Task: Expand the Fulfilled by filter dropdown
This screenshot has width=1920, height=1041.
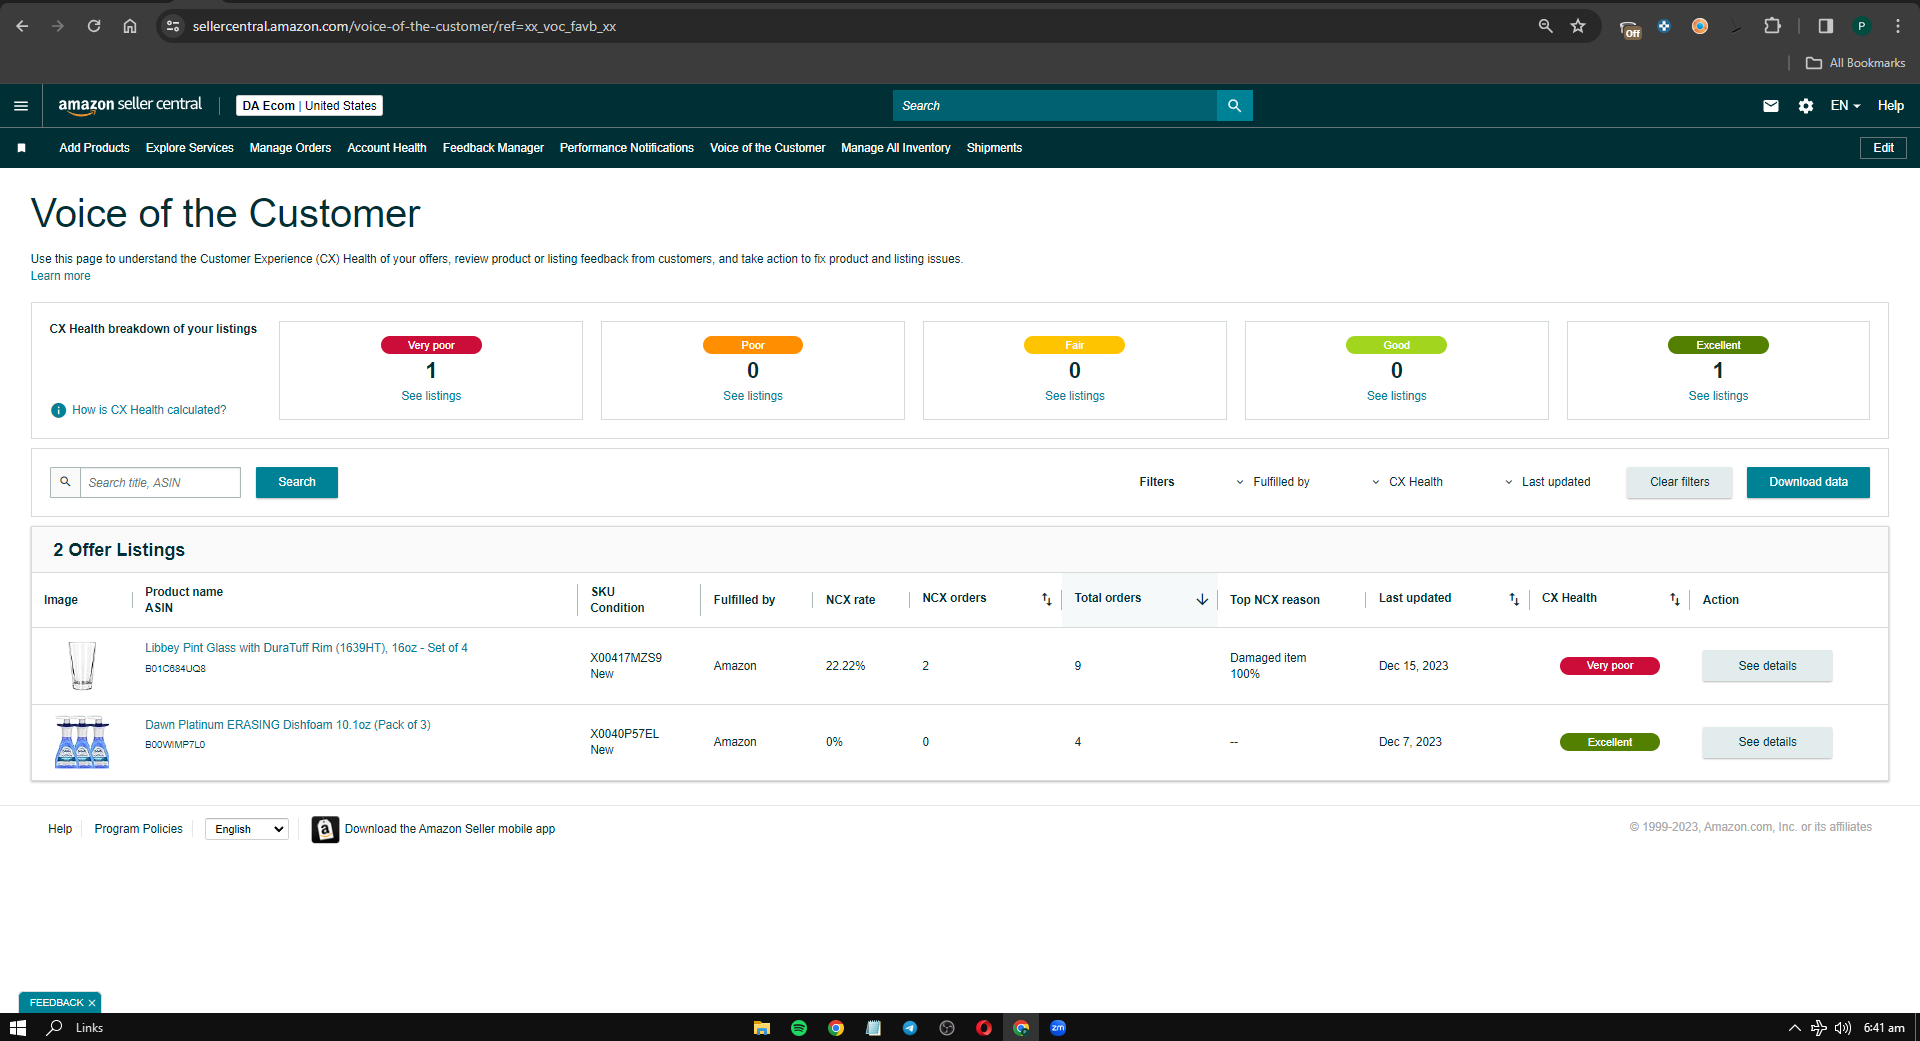Action: click(x=1272, y=482)
